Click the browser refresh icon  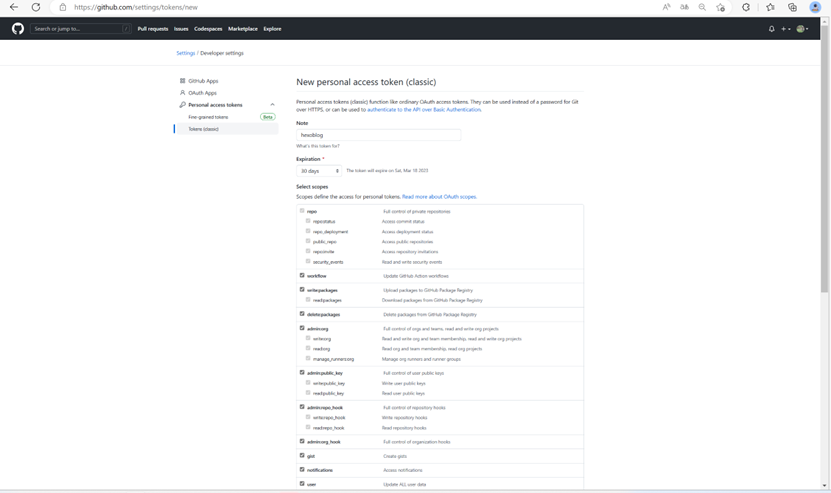[36, 7]
